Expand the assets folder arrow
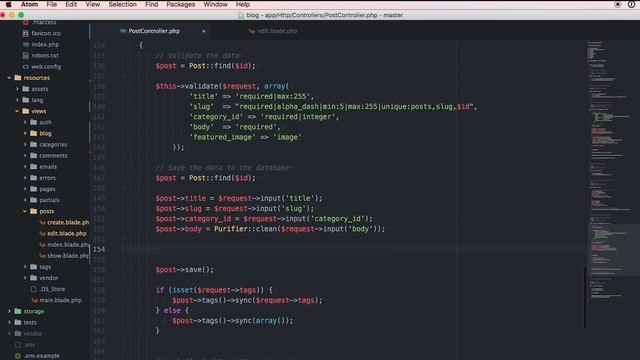Image resolution: width=640 pixels, height=360 pixels. point(17,89)
